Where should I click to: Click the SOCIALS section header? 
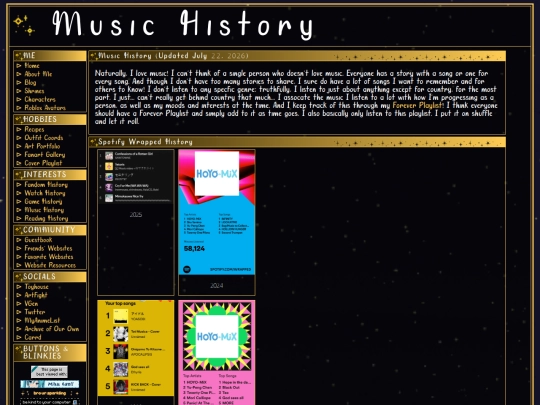tap(50, 277)
